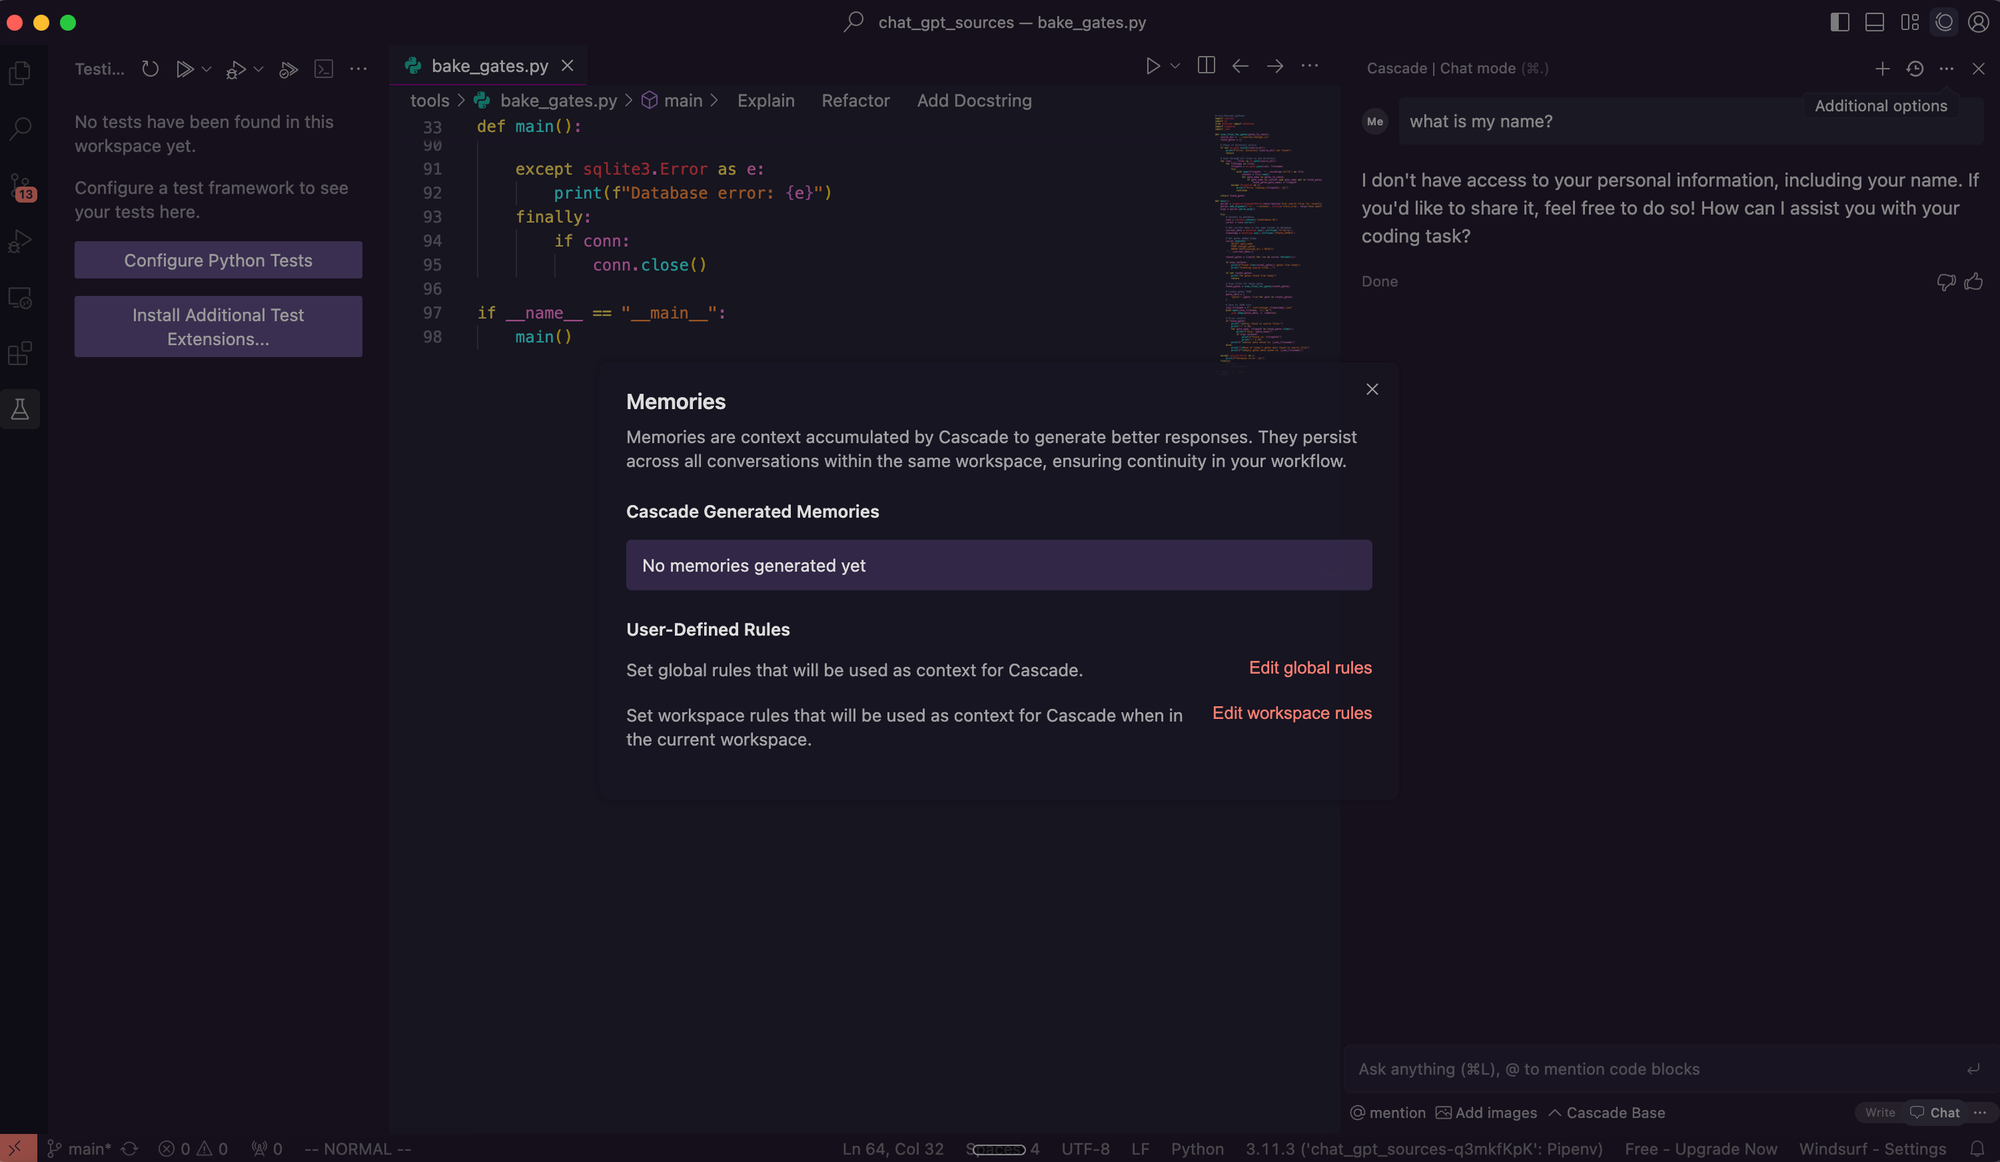Screen dimensions: 2000x1162
Task: Open Cascade conversation history icon
Action: pos(1914,69)
